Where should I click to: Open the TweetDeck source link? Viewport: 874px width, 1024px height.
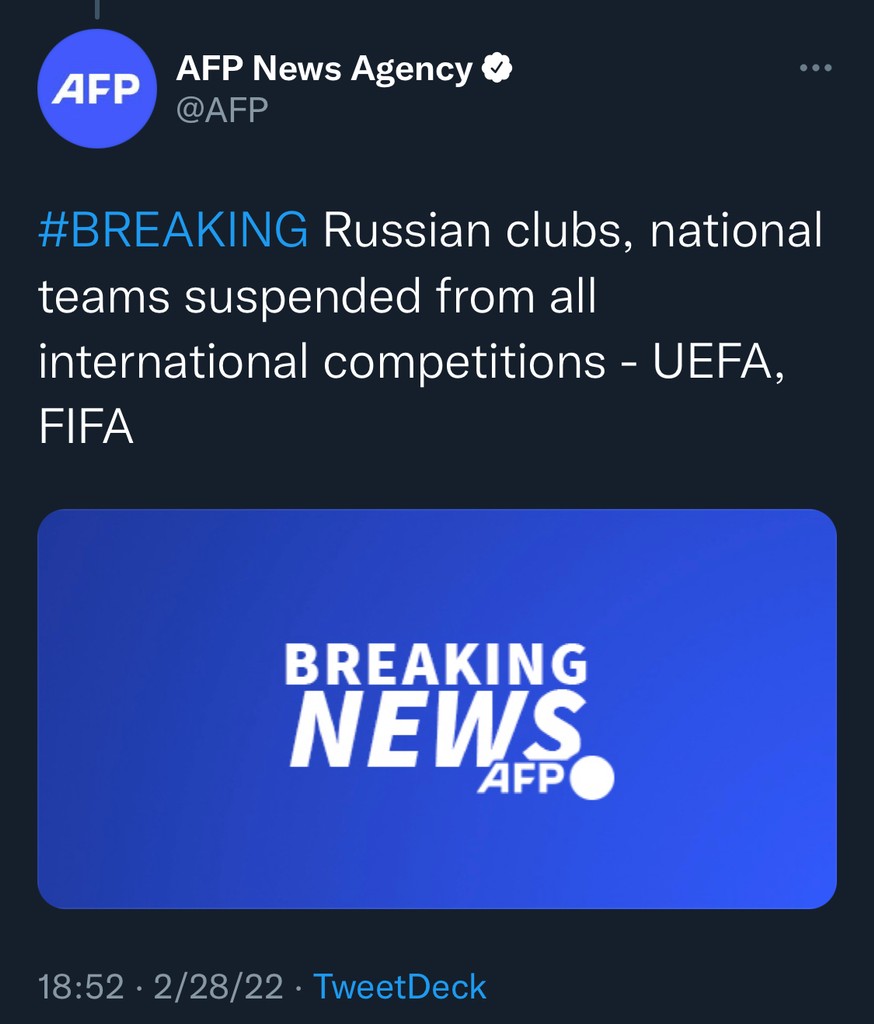(400, 987)
